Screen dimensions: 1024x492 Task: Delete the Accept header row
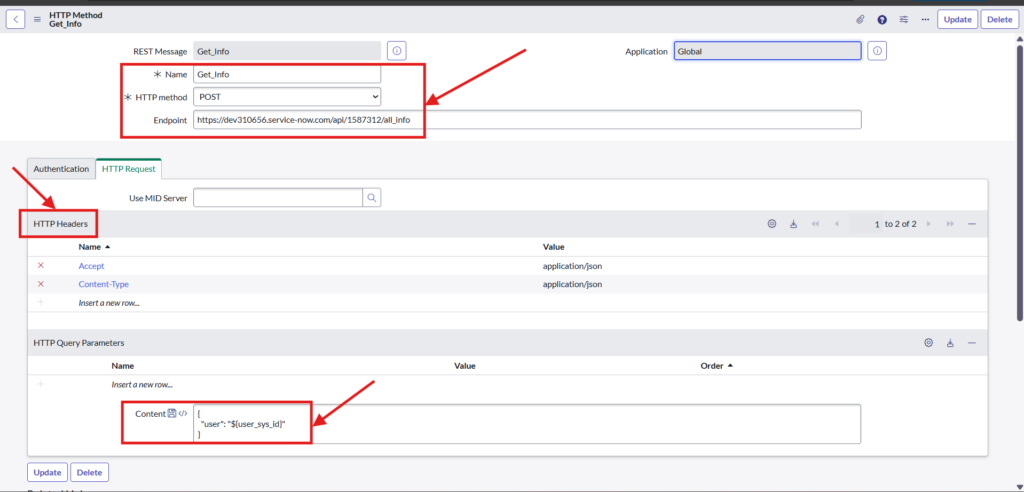coord(41,266)
